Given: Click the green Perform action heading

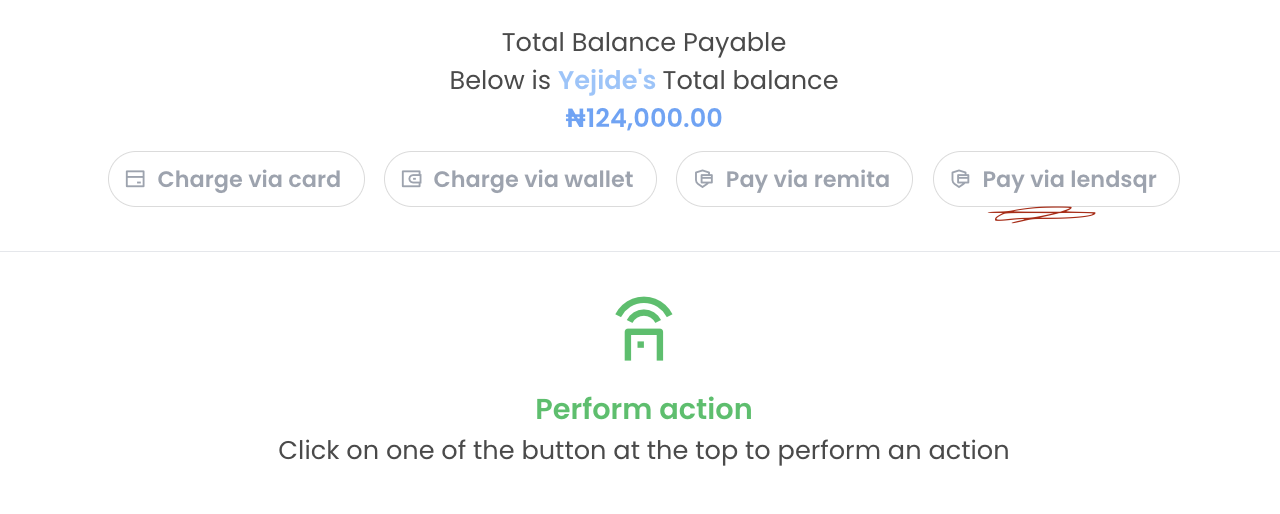Looking at the screenshot, I should coord(644,409).
